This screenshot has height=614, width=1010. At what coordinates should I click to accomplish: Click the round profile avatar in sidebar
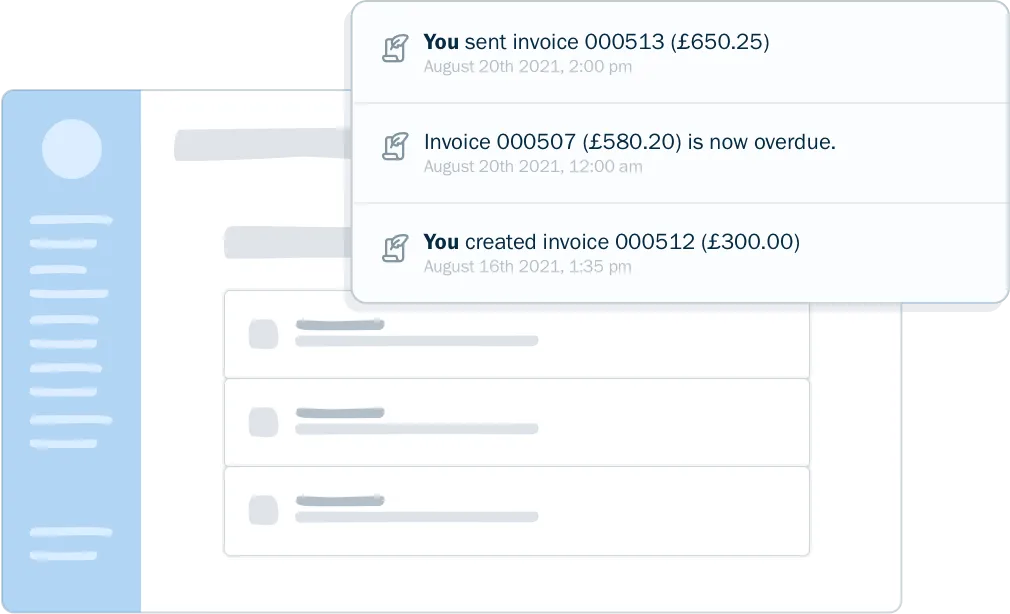(x=71, y=149)
